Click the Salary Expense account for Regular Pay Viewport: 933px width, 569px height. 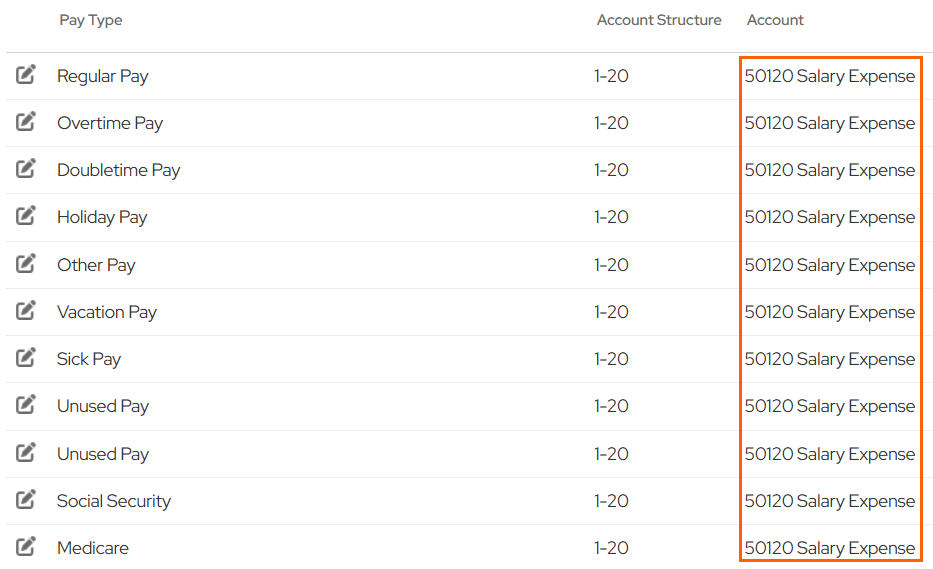(x=829, y=76)
